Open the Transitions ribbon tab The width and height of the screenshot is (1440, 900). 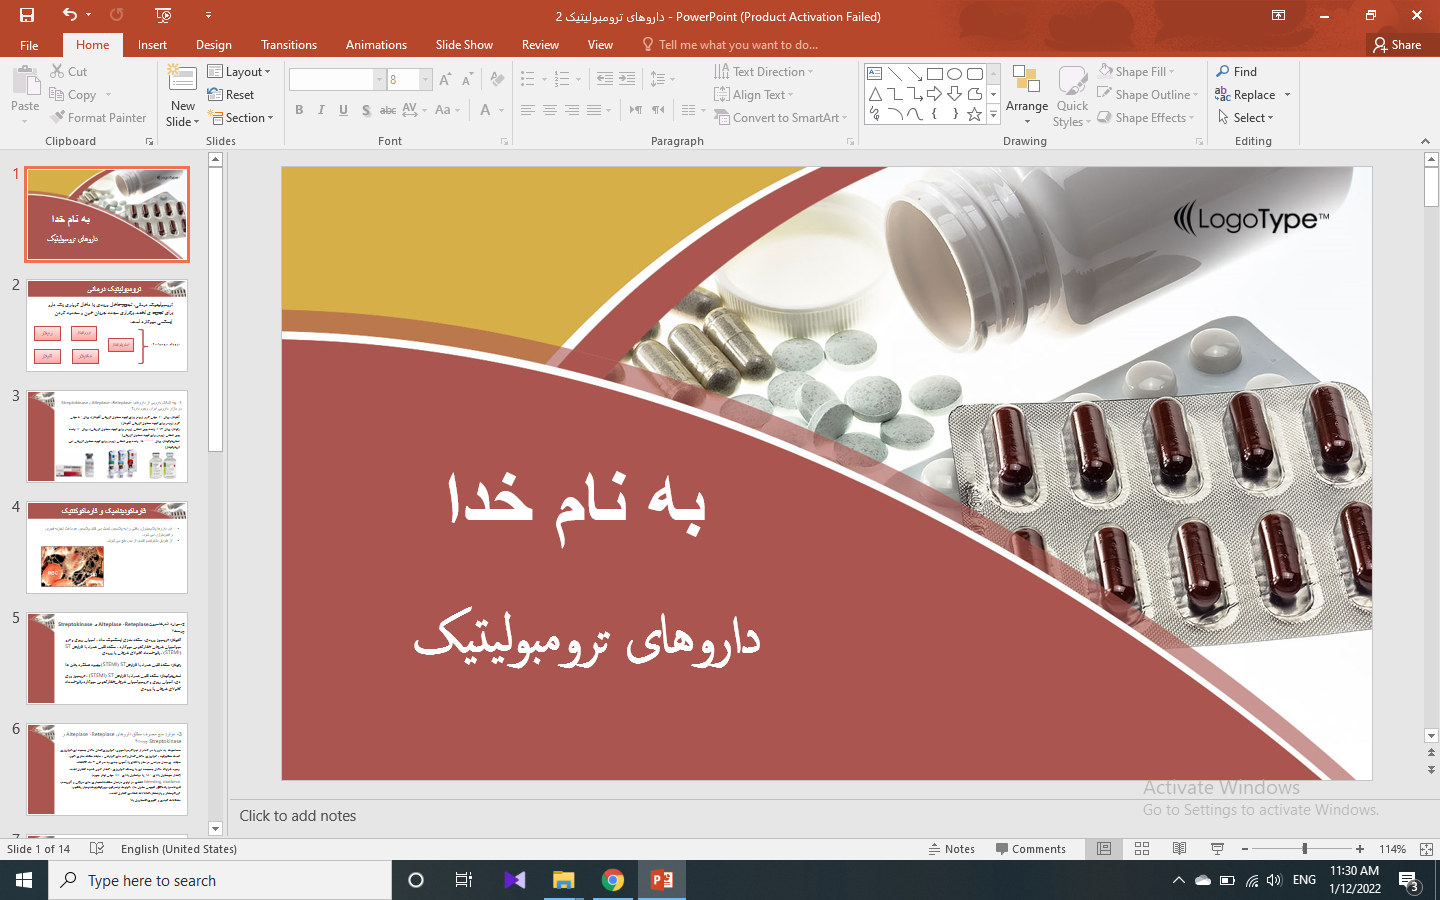click(x=288, y=45)
